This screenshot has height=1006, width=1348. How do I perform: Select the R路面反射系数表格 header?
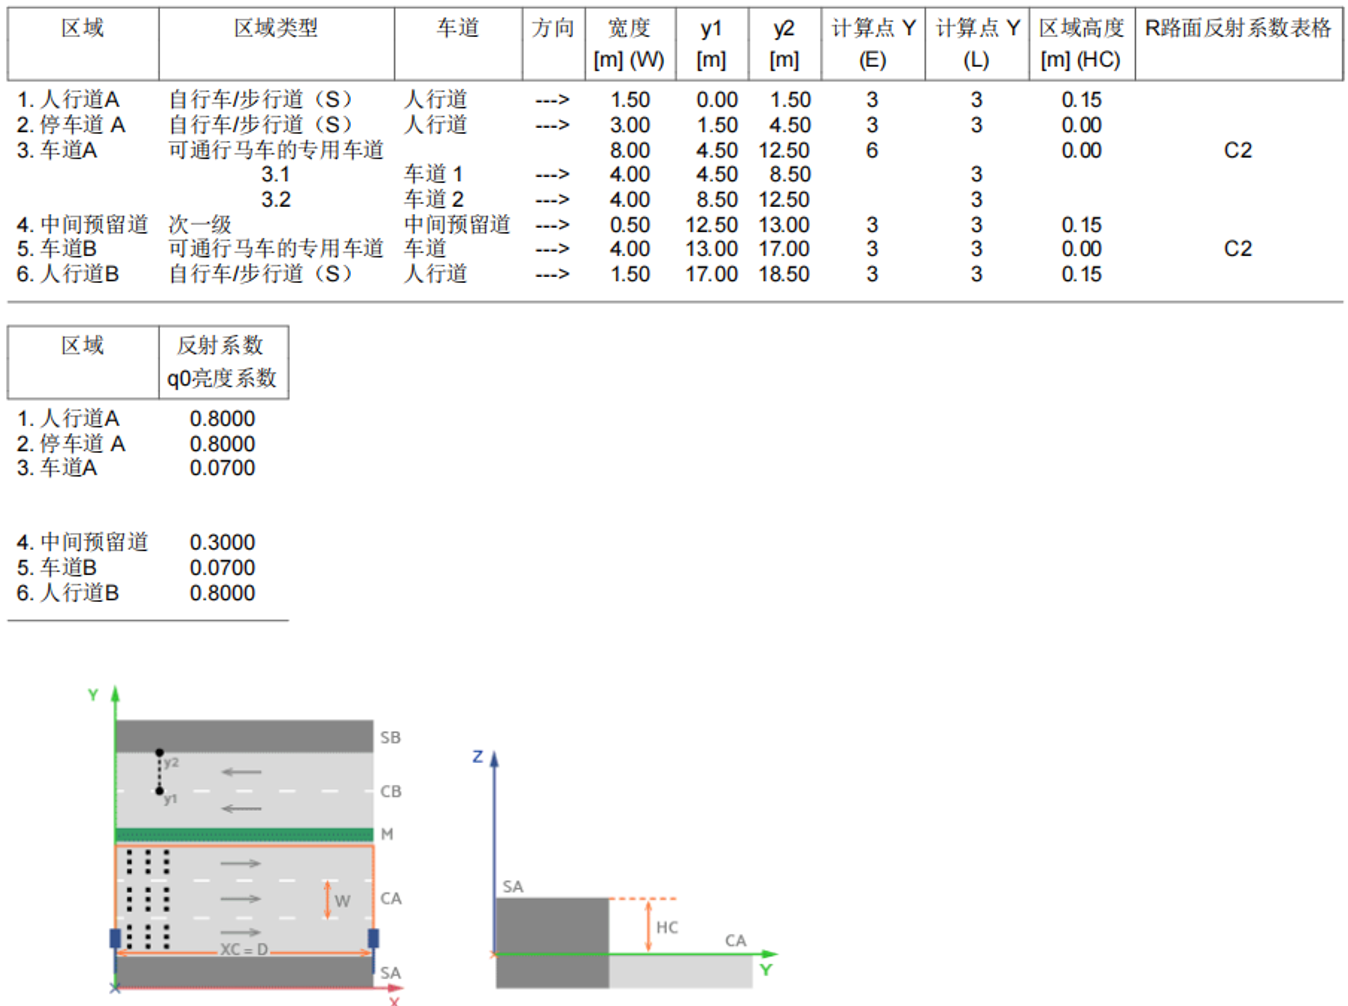click(x=1238, y=29)
